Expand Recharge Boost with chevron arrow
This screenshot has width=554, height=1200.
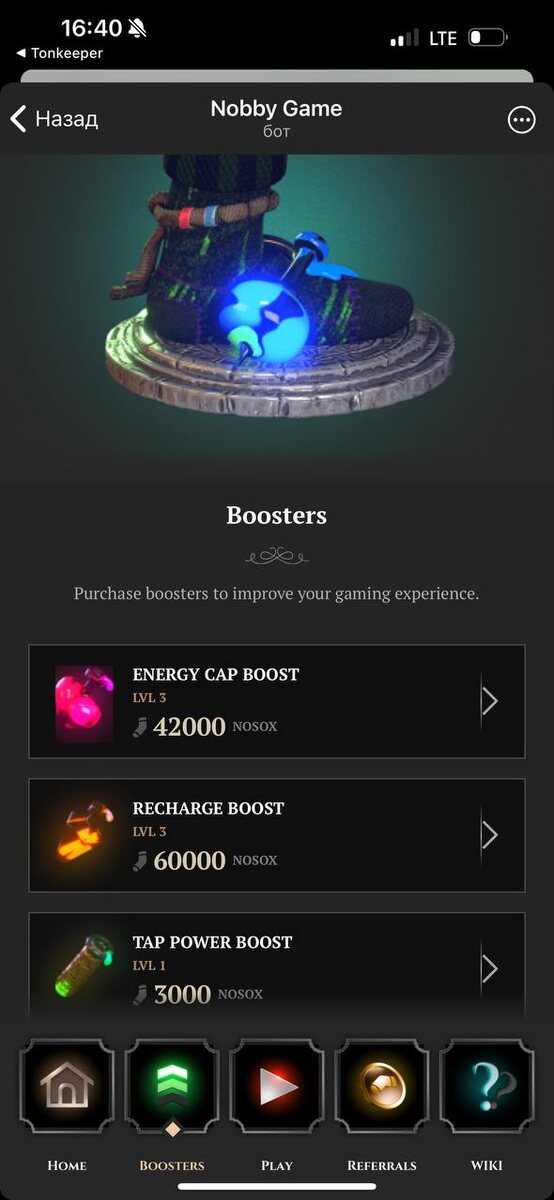(x=490, y=835)
